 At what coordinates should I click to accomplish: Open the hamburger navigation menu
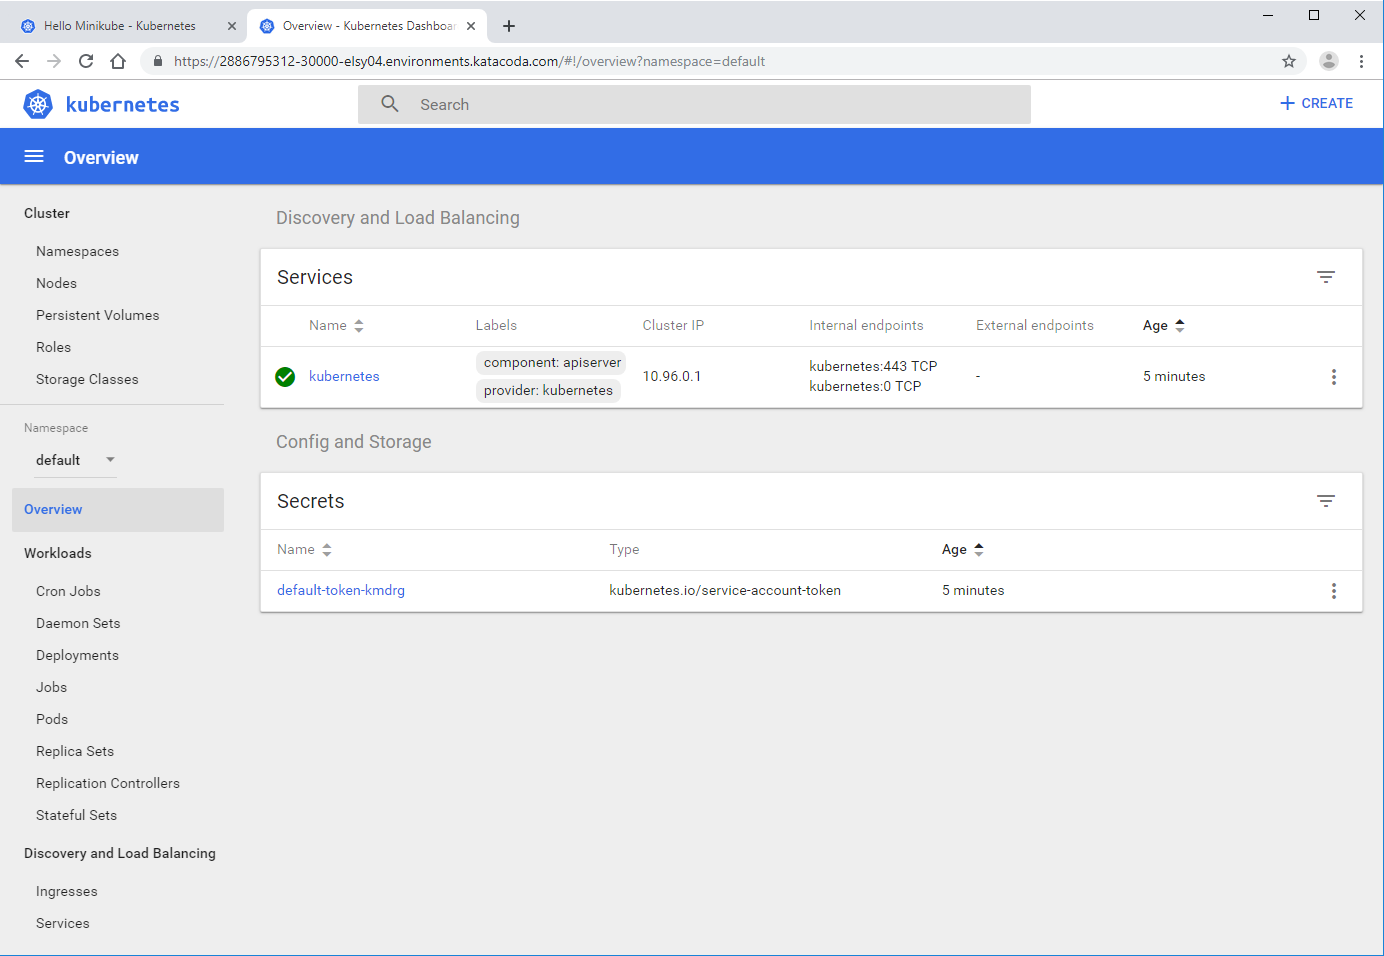coord(34,156)
